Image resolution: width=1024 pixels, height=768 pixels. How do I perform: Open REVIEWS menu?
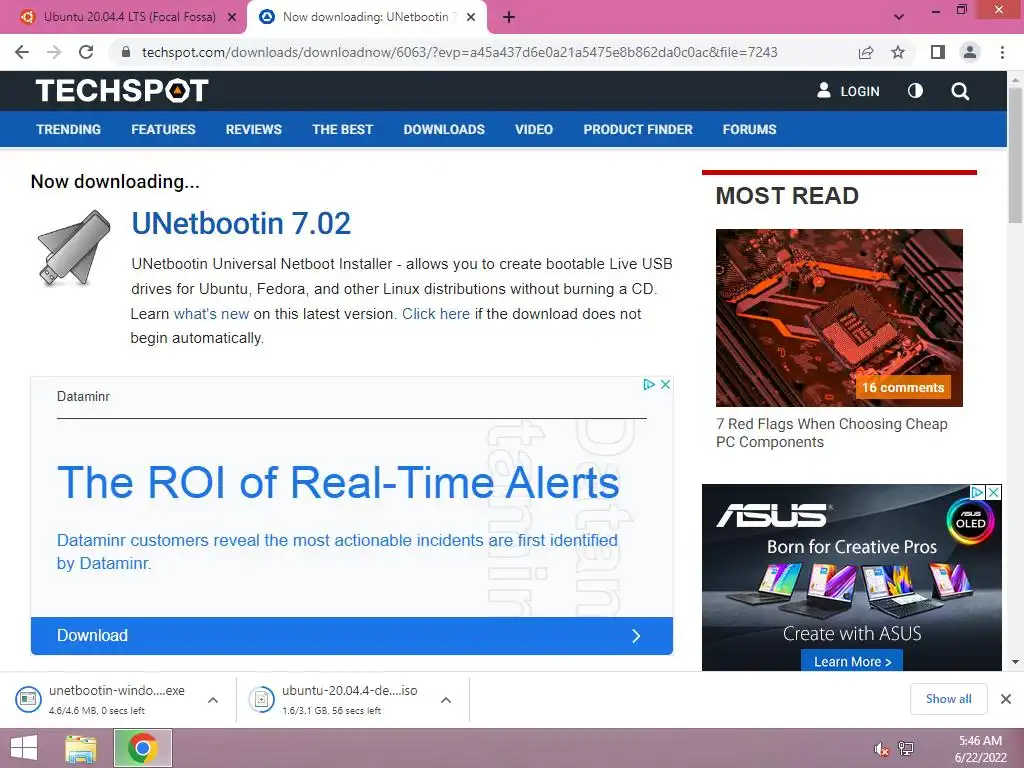click(253, 129)
